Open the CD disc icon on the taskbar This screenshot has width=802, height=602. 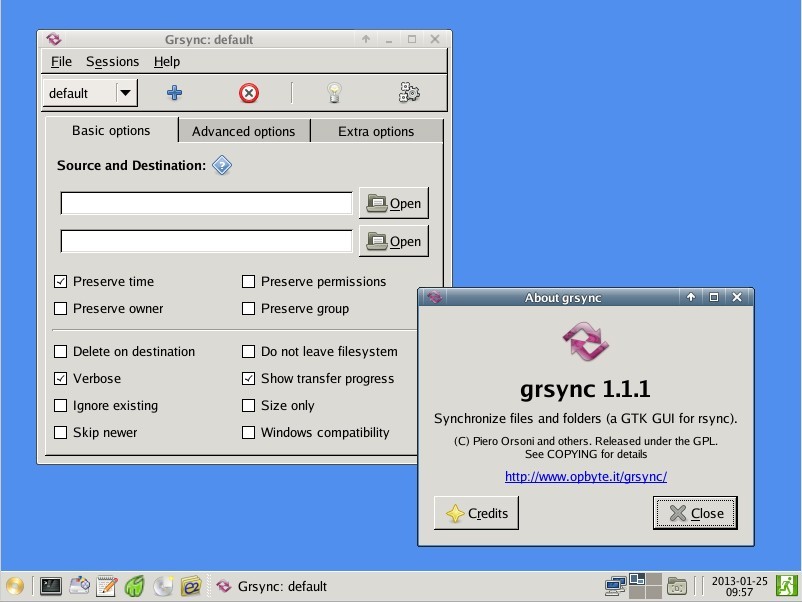click(163, 586)
